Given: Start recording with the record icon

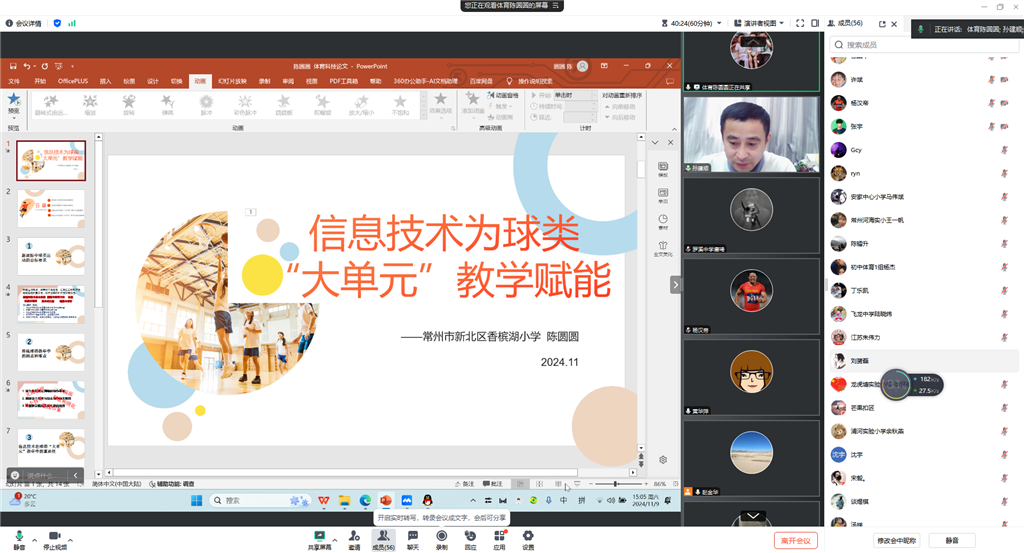Looking at the screenshot, I should click(441, 539).
